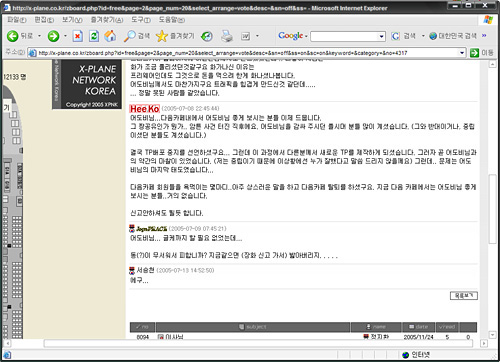Open the View menu

(72, 20)
